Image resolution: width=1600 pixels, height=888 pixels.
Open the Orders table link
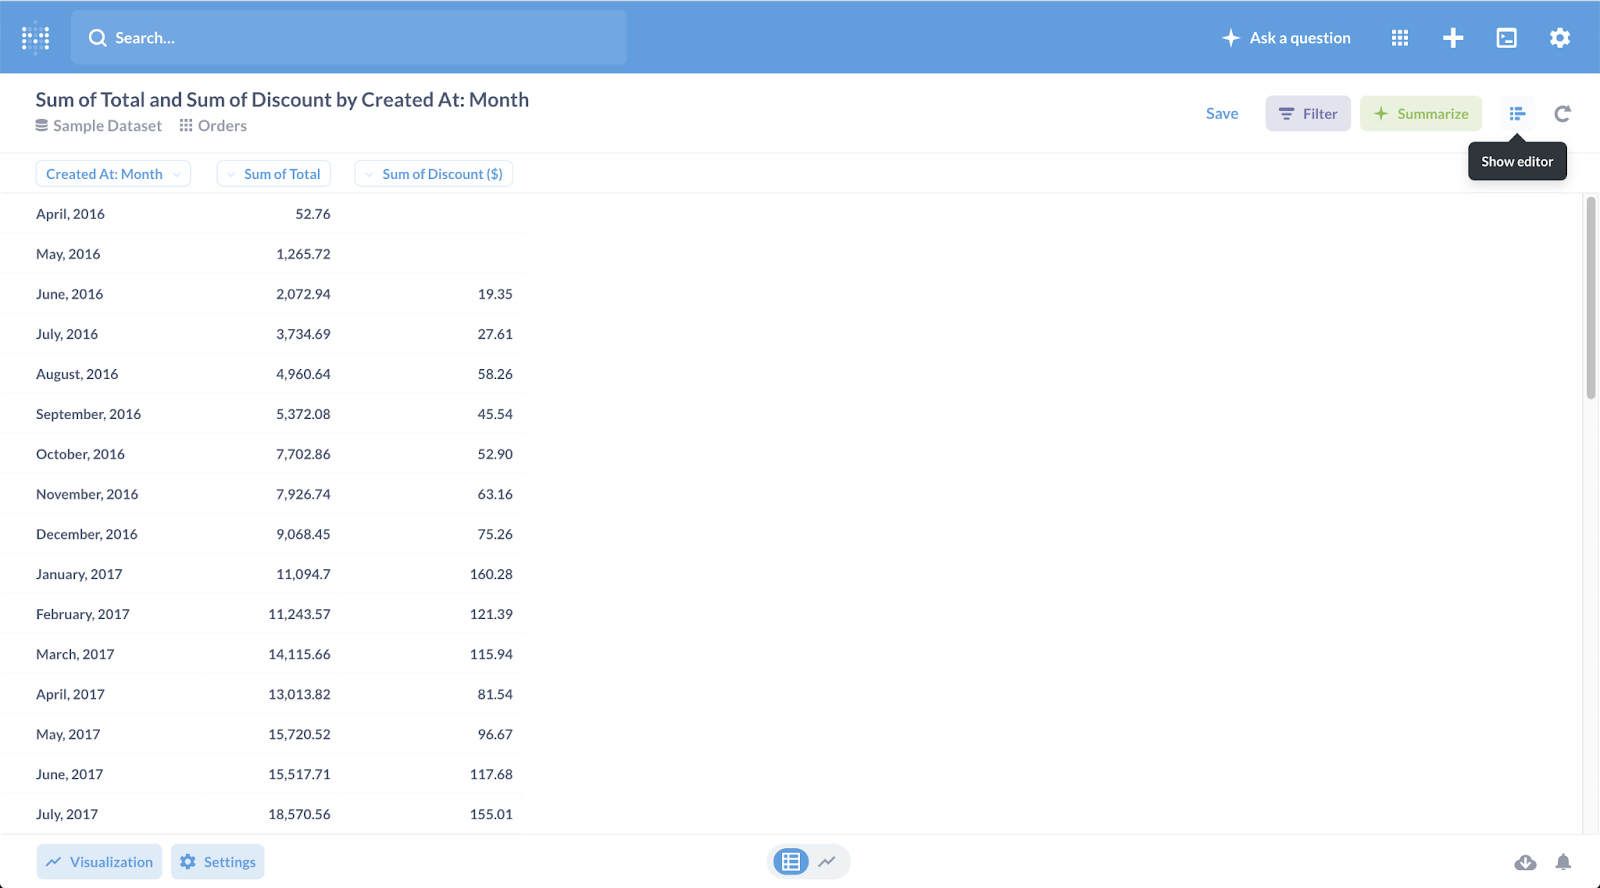pyautogui.click(x=213, y=126)
